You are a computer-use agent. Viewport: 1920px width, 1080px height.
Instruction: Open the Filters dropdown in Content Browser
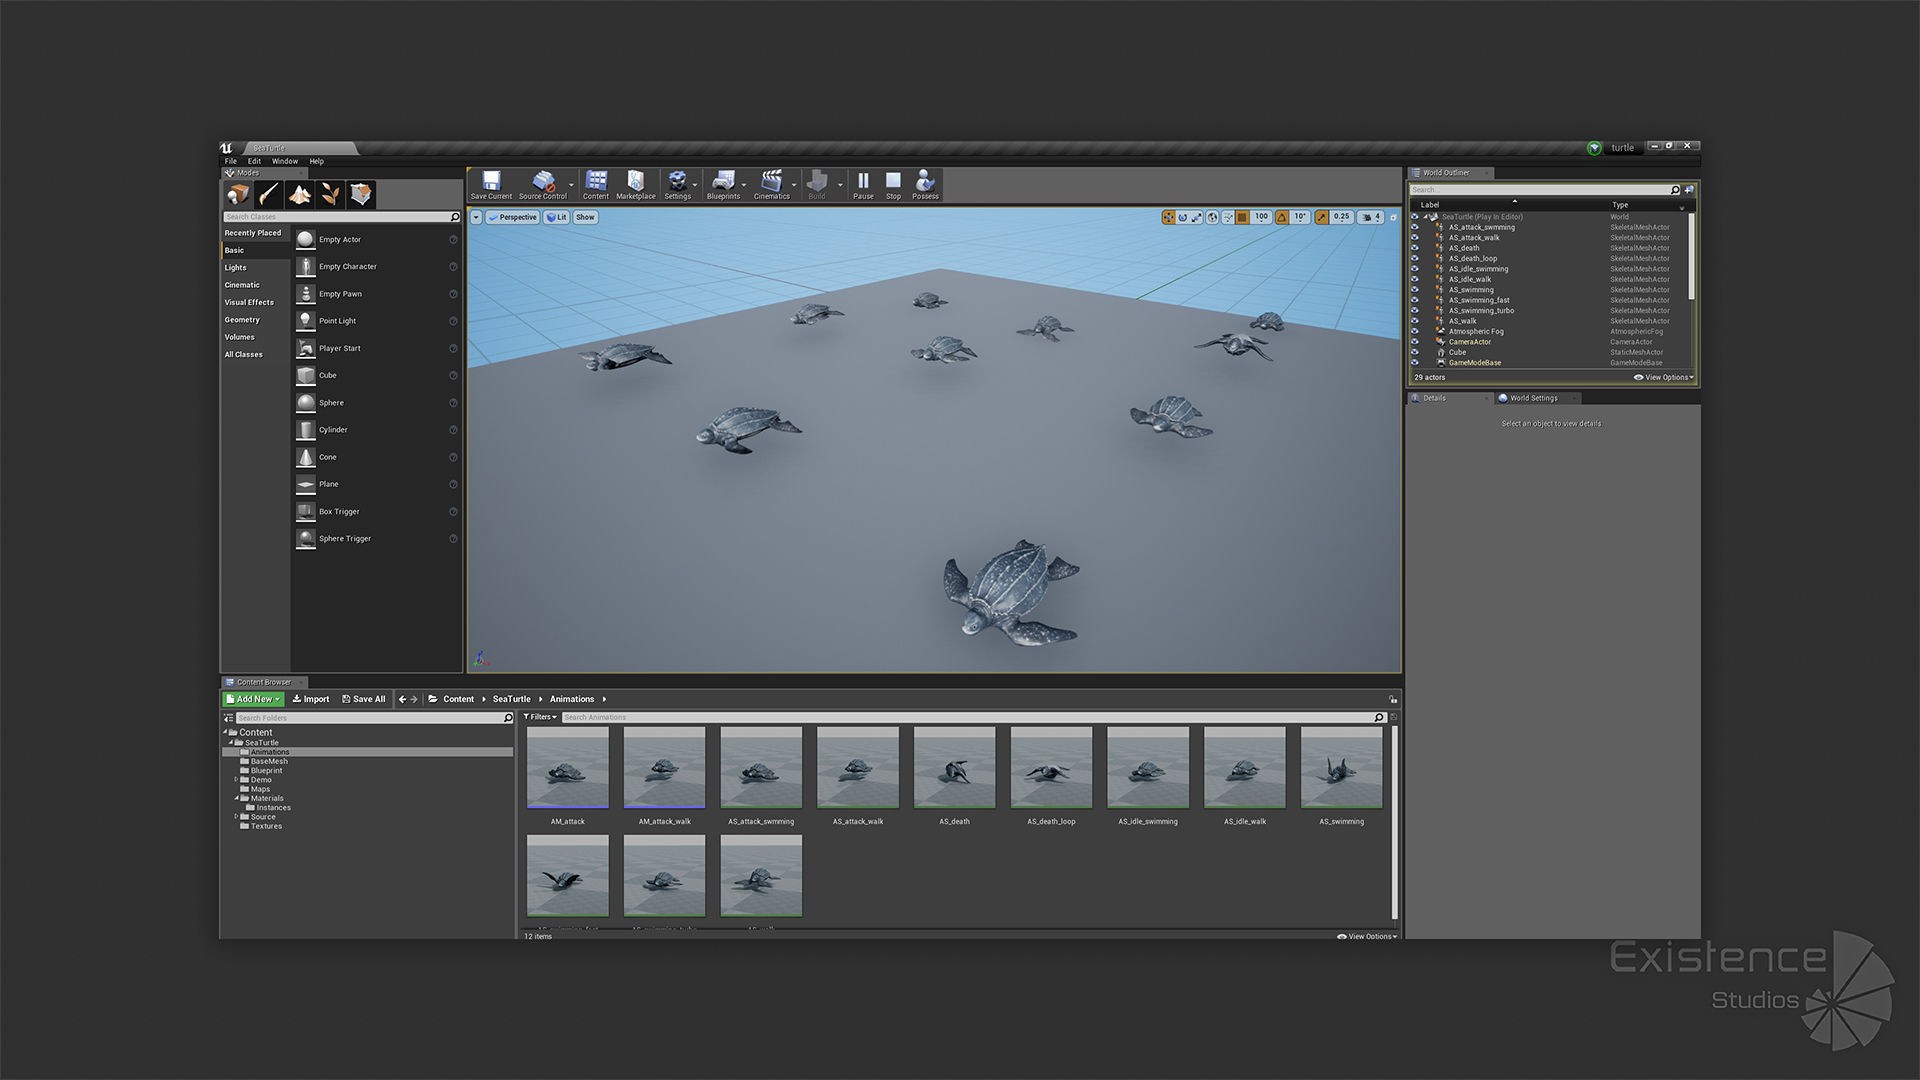click(x=540, y=717)
